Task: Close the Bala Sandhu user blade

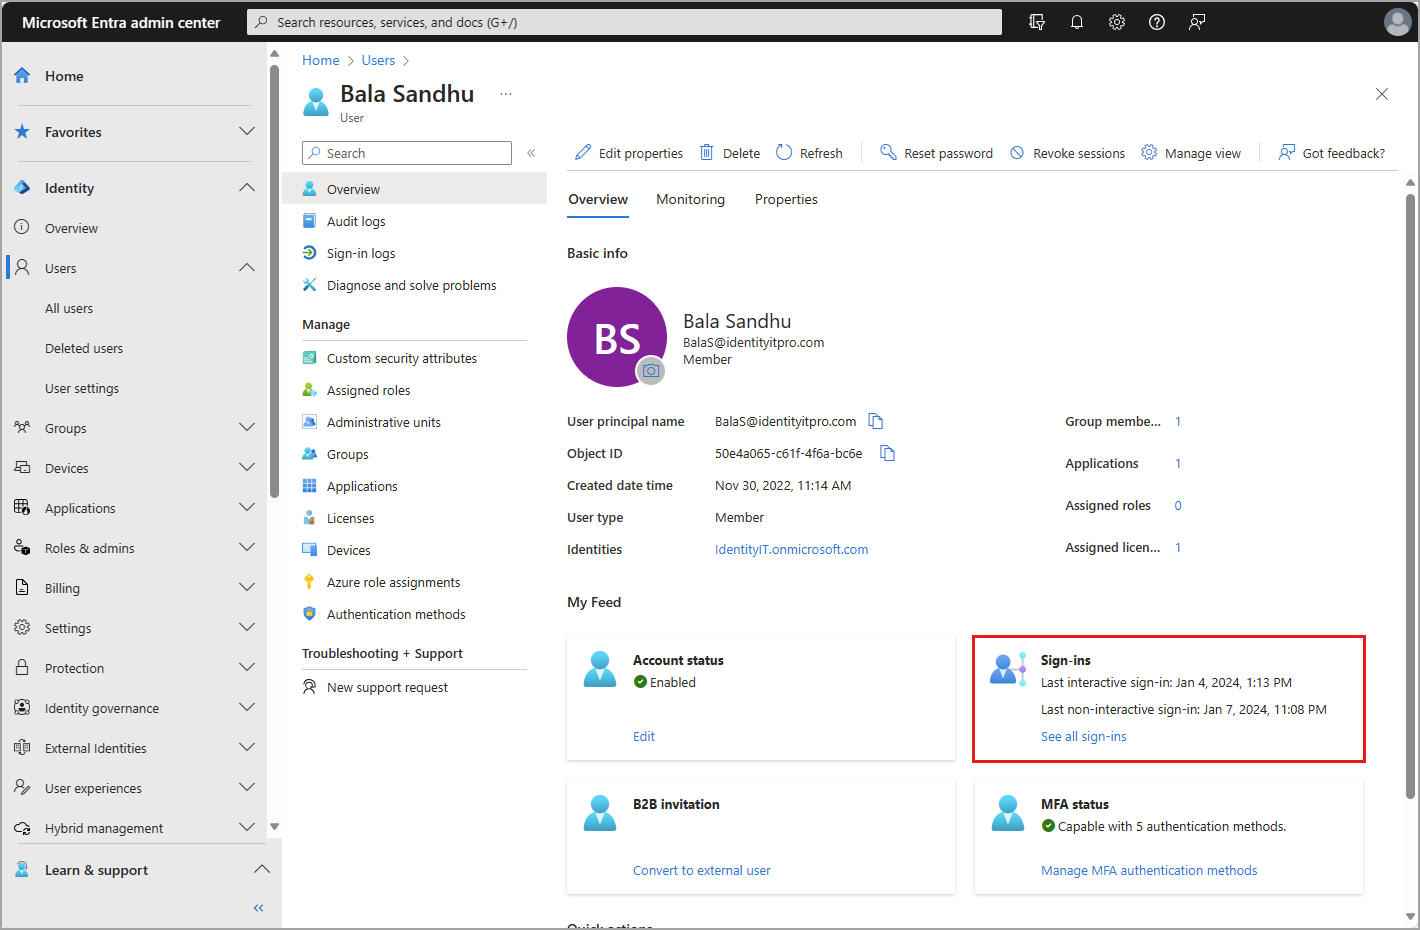Action: point(1382,94)
